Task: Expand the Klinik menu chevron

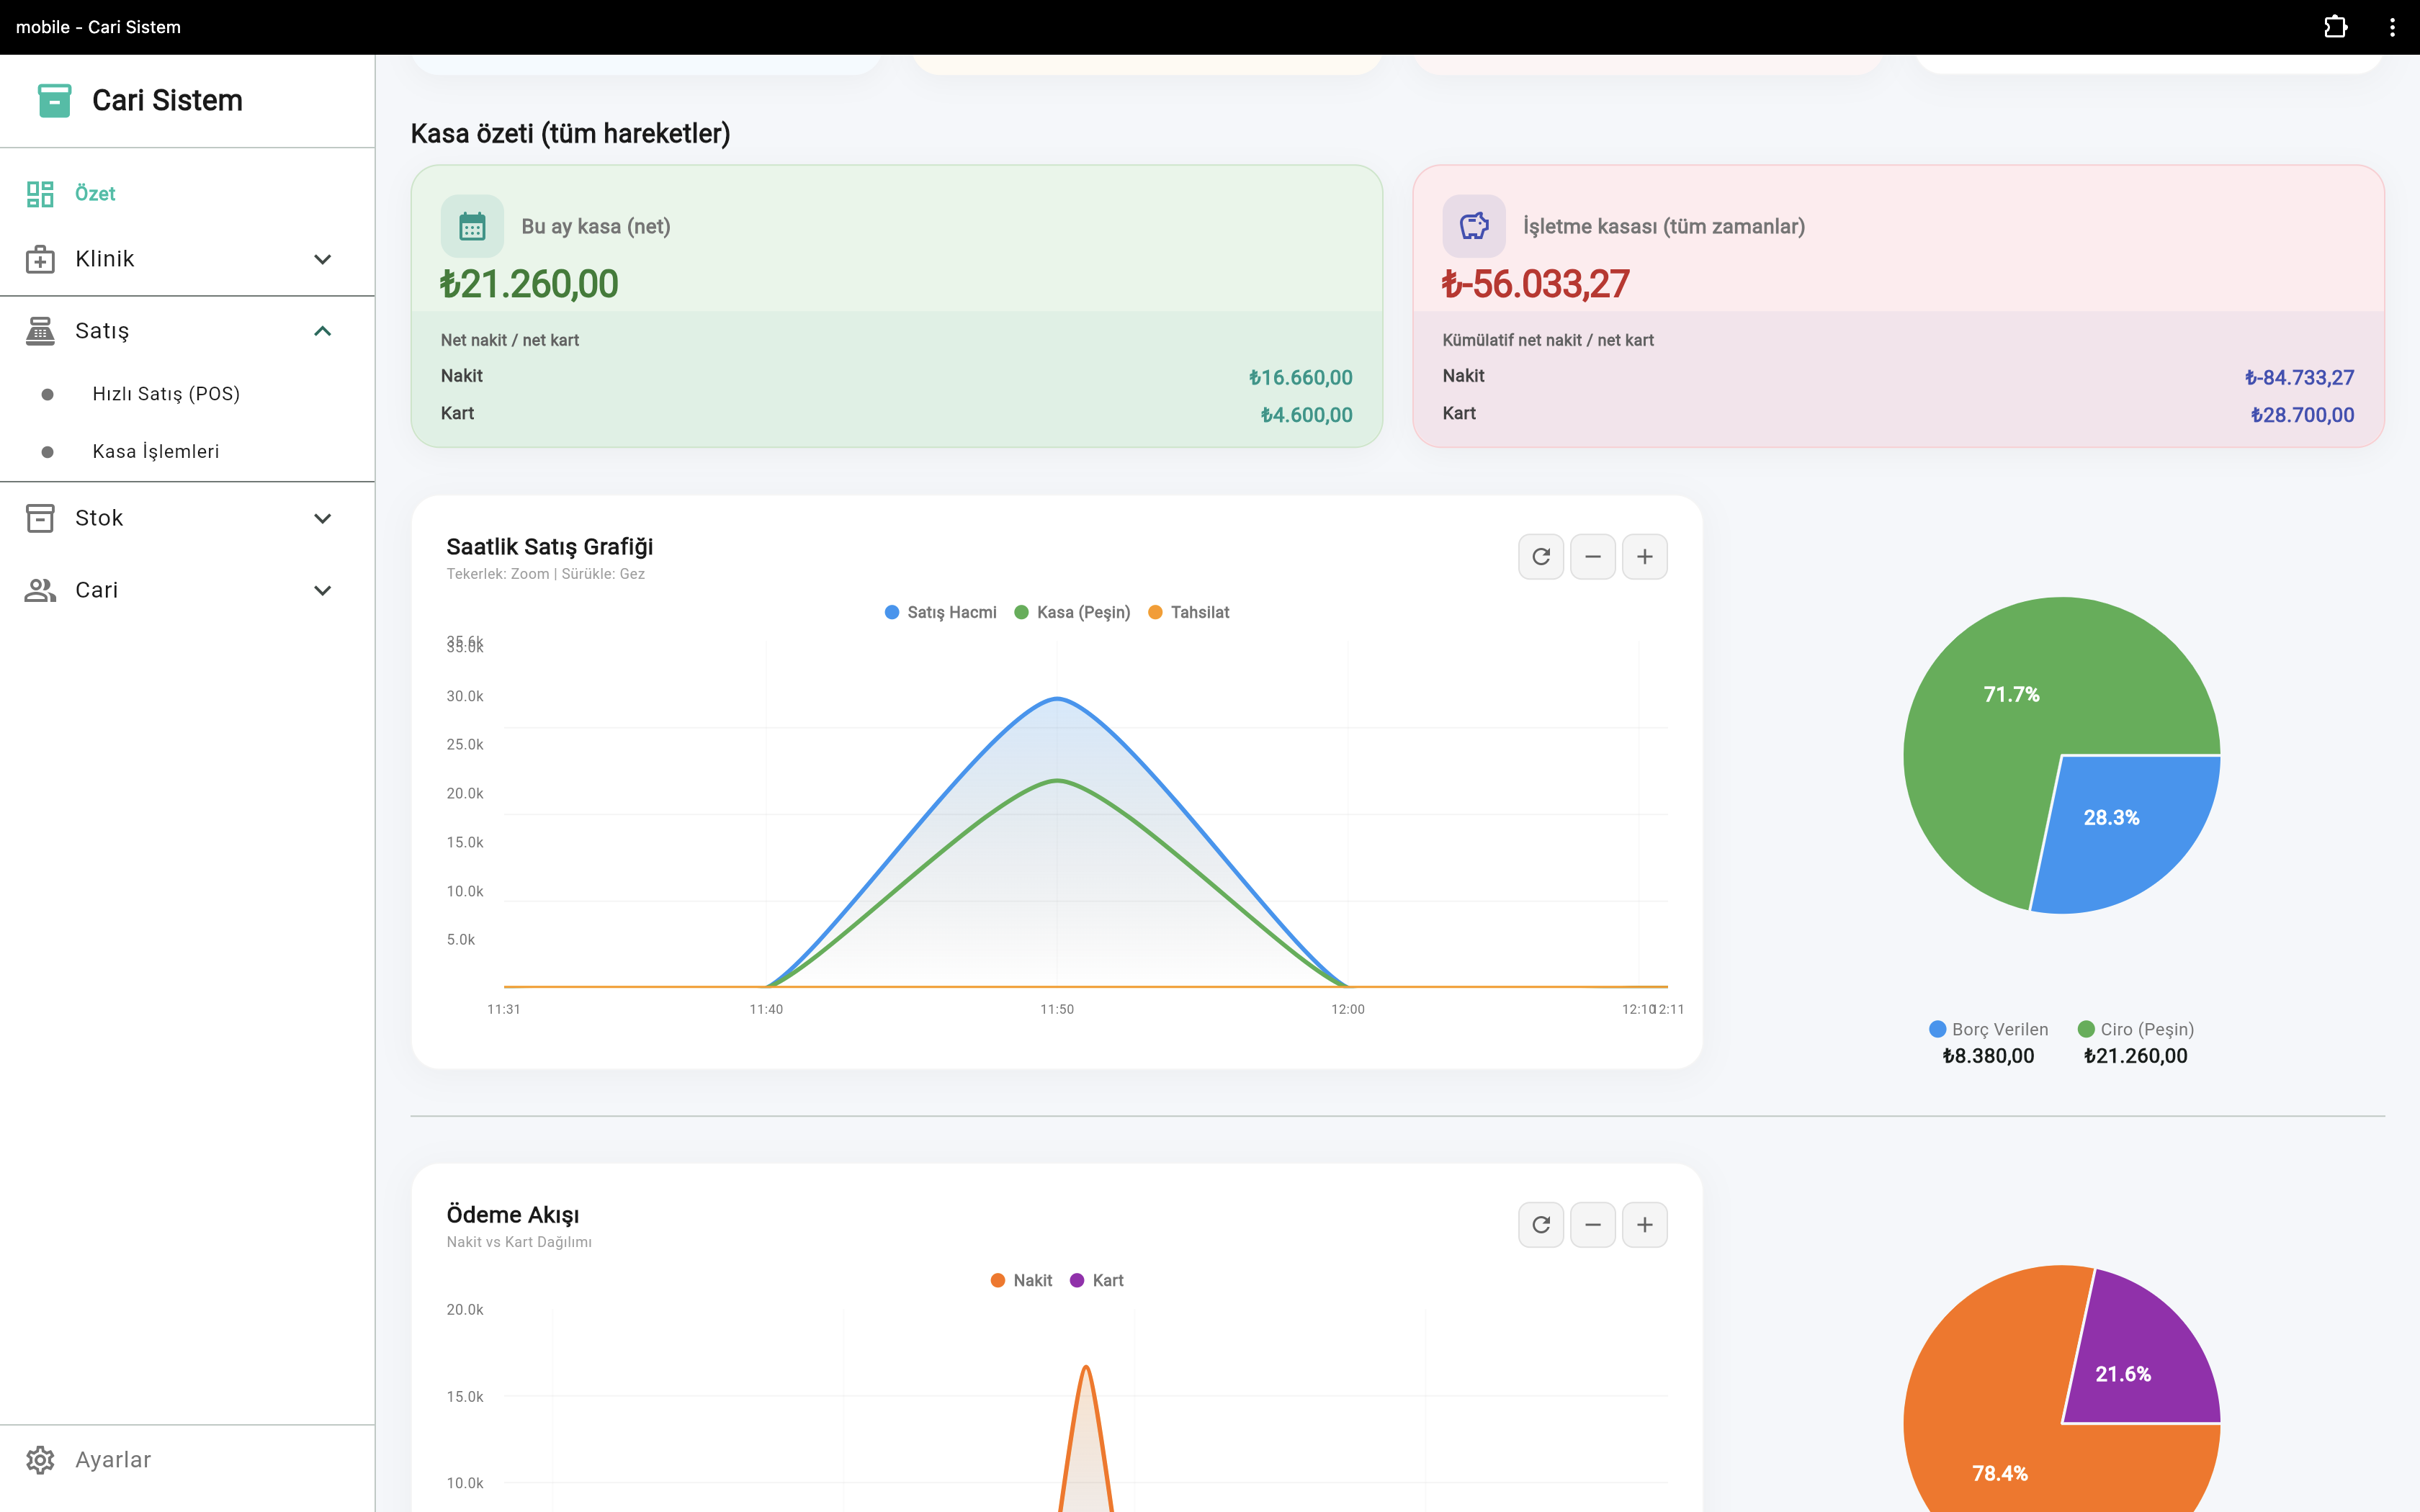Action: pos(322,259)
